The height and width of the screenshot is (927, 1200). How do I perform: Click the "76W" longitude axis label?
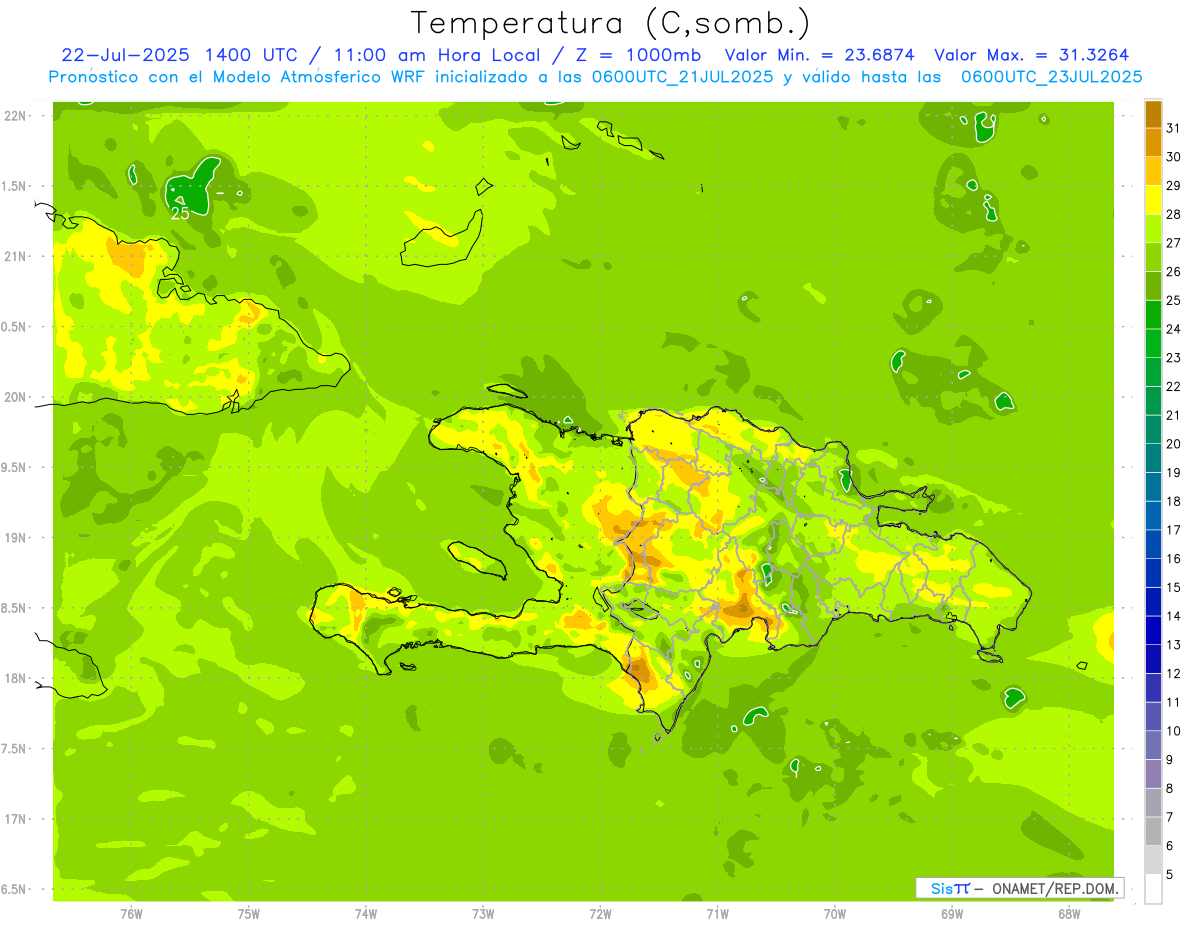[x=131, y=914]
